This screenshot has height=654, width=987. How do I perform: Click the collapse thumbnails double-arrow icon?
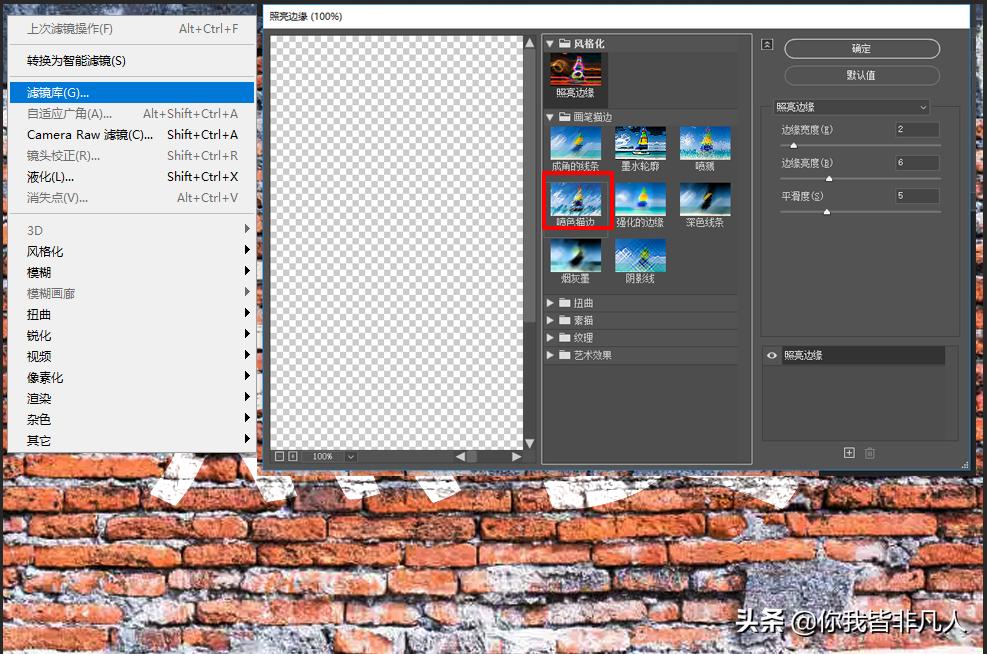(766, 44)
